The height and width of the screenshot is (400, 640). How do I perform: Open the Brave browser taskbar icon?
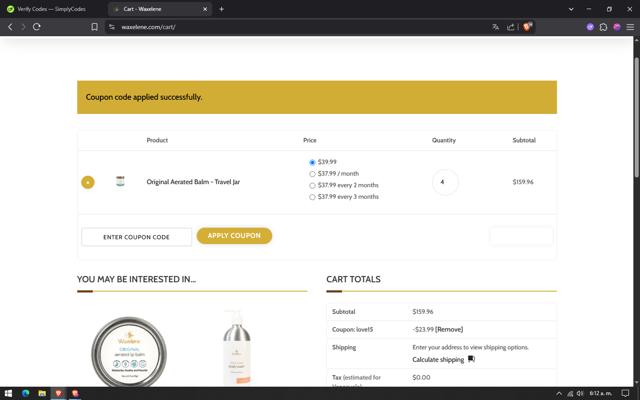(58, 393)
